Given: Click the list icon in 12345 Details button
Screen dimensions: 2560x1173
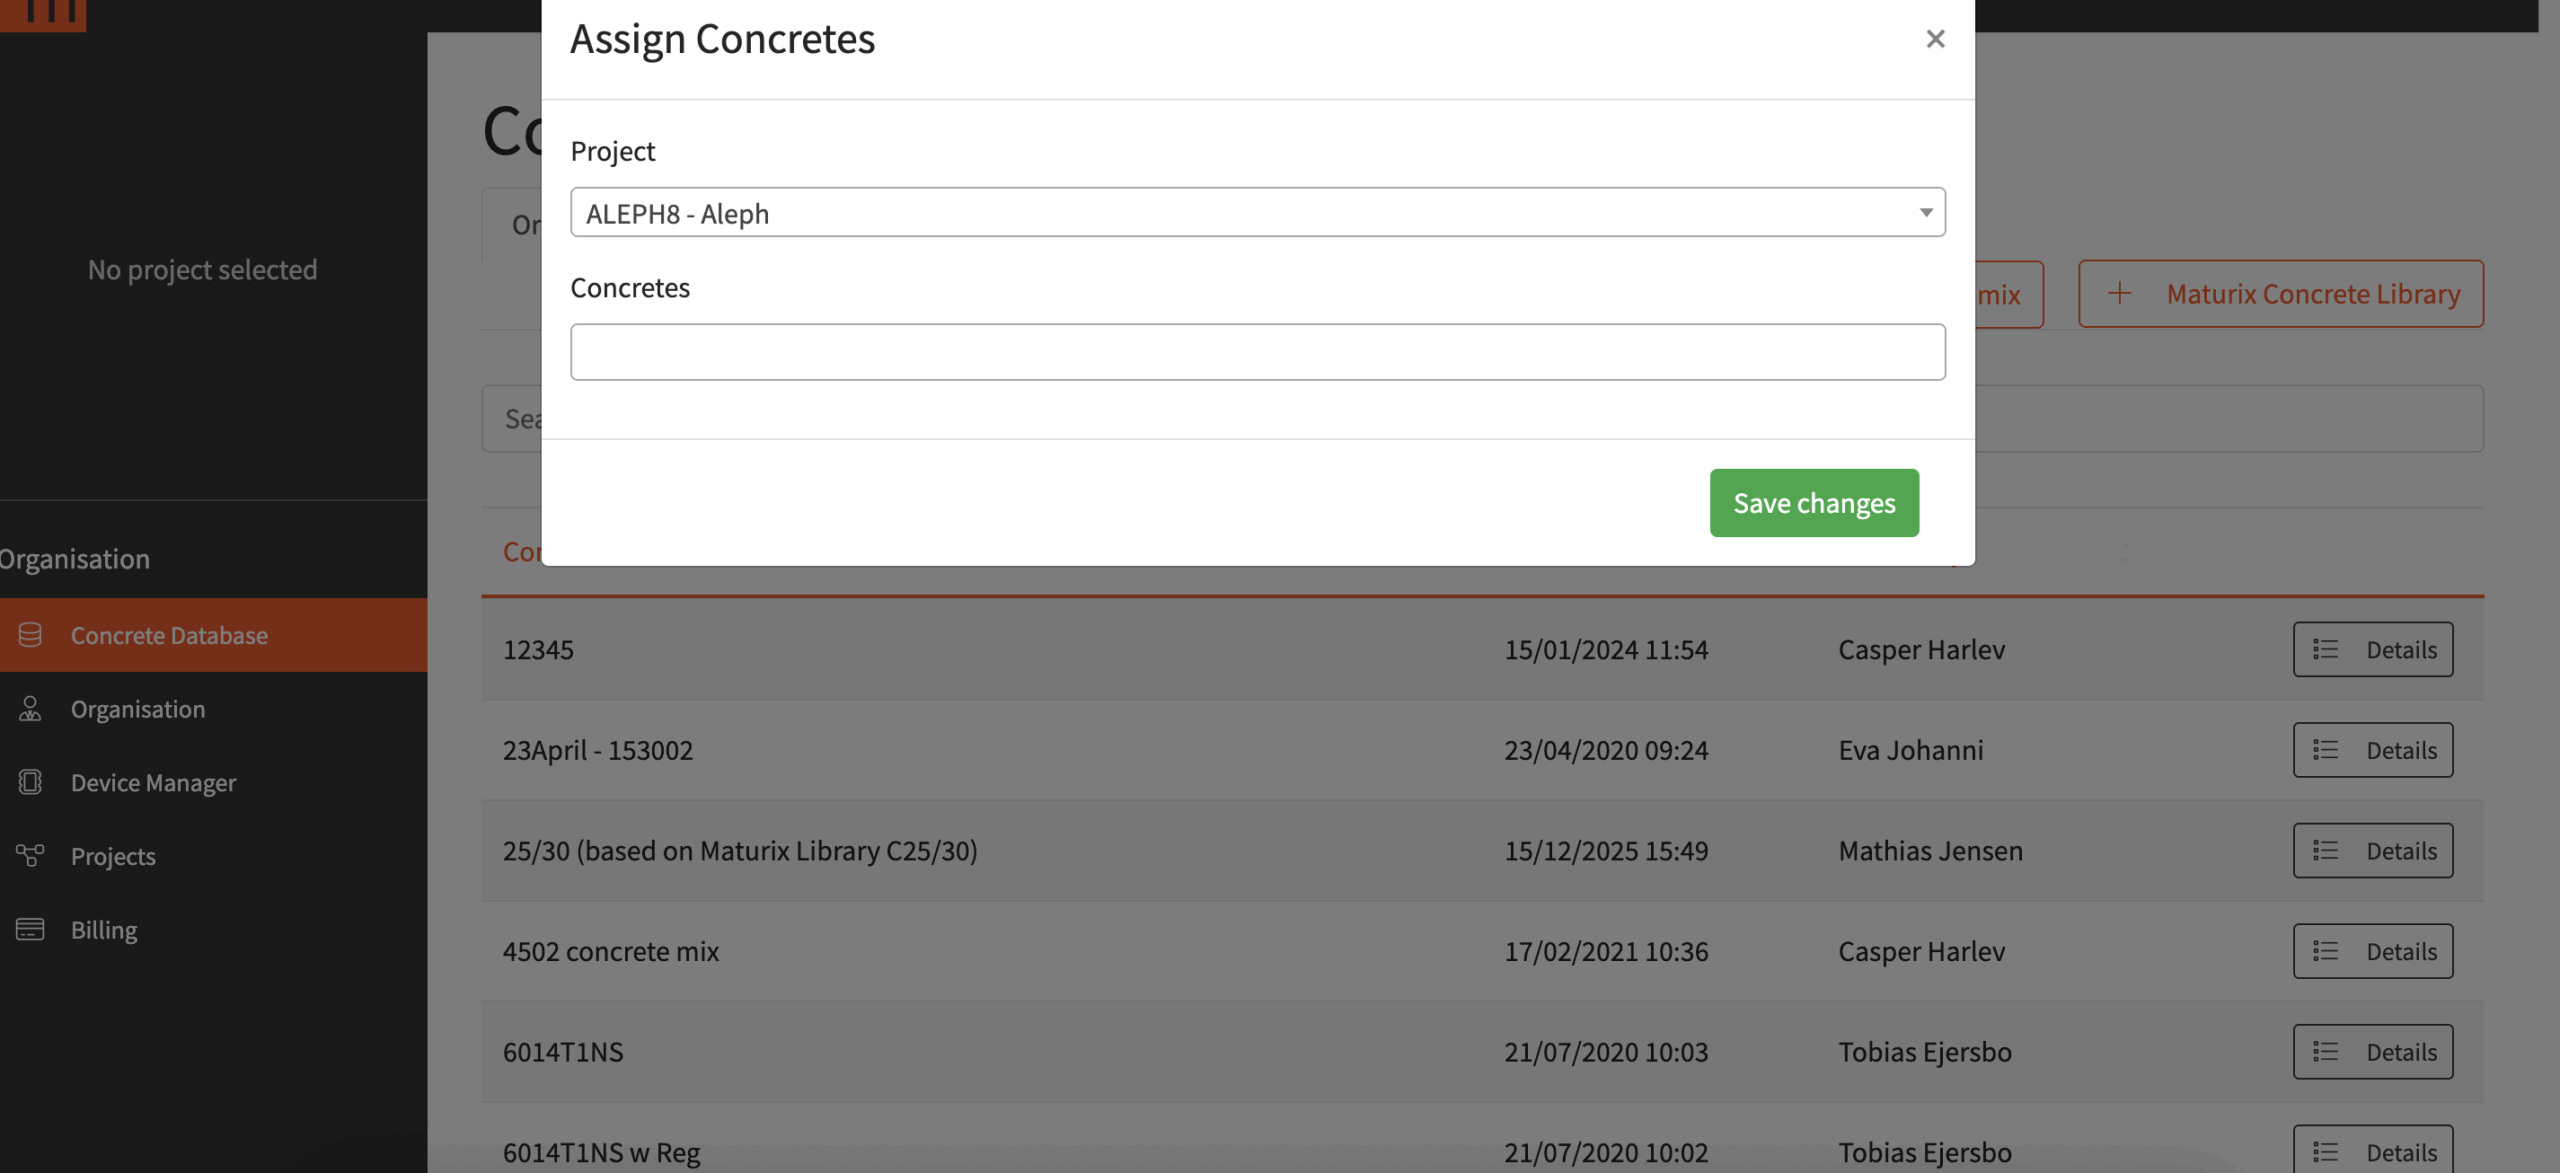Looking at the screenshot, I should pyautogui.click(x=2325, y=649).
